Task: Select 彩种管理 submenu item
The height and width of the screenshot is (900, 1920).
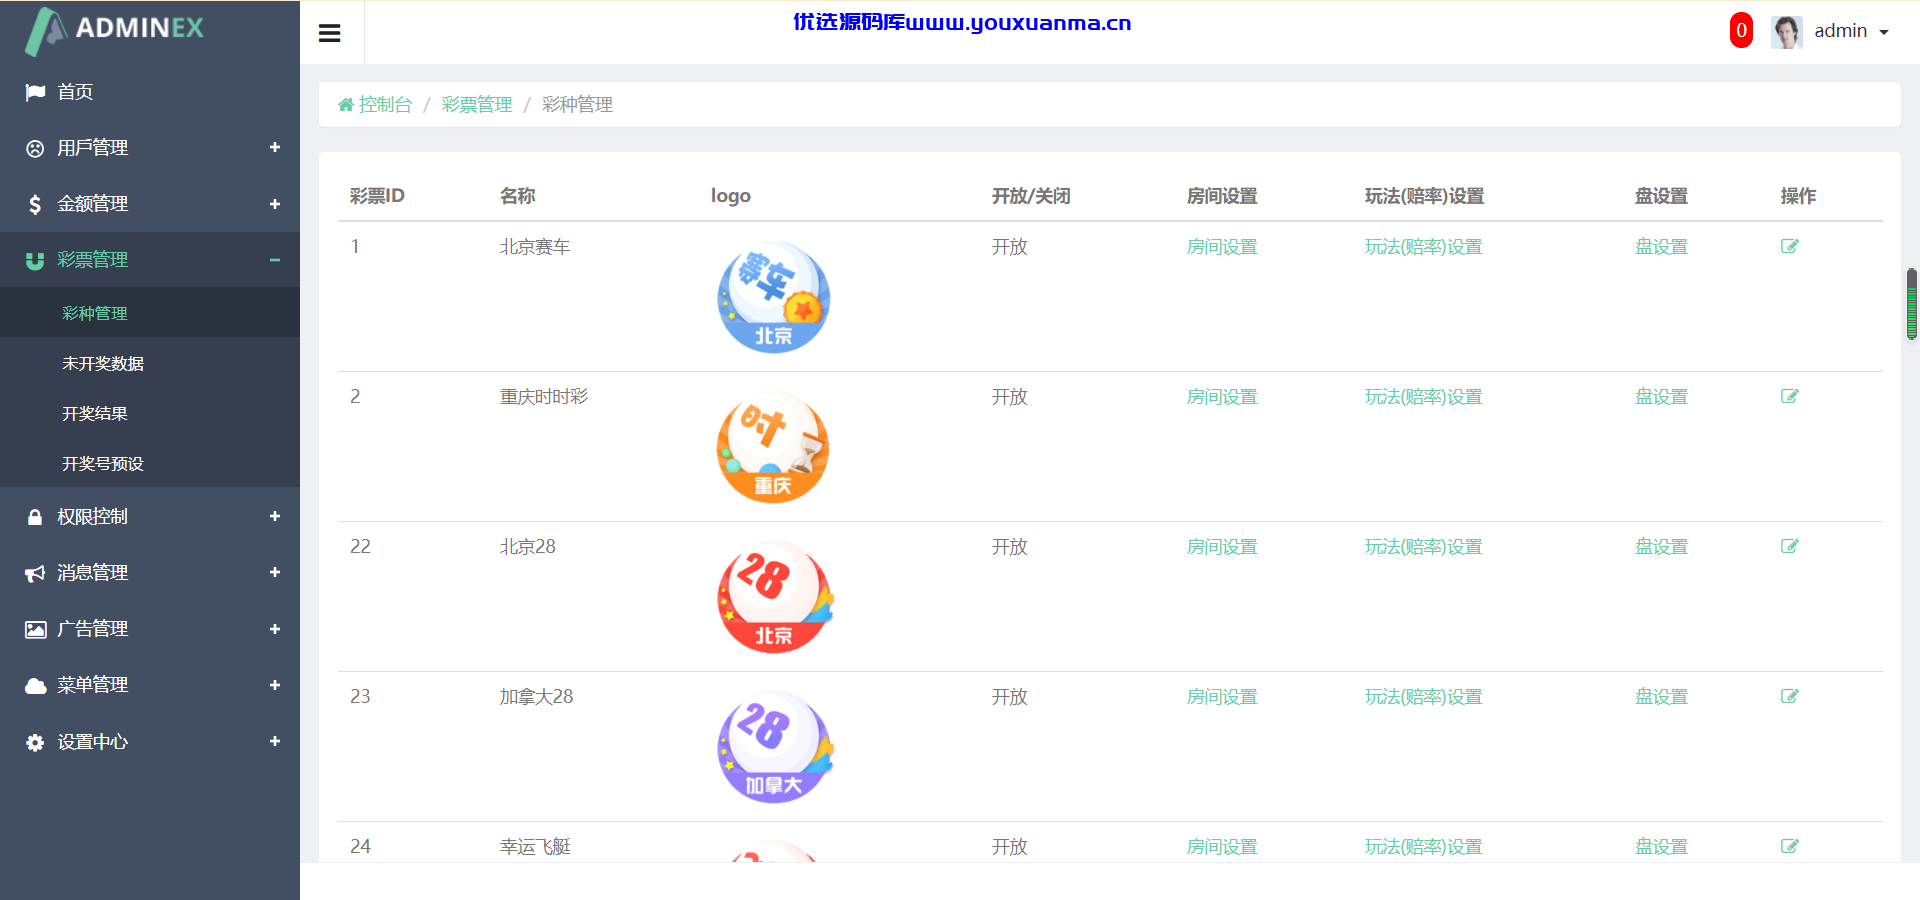Action: (x=150, y=313)
